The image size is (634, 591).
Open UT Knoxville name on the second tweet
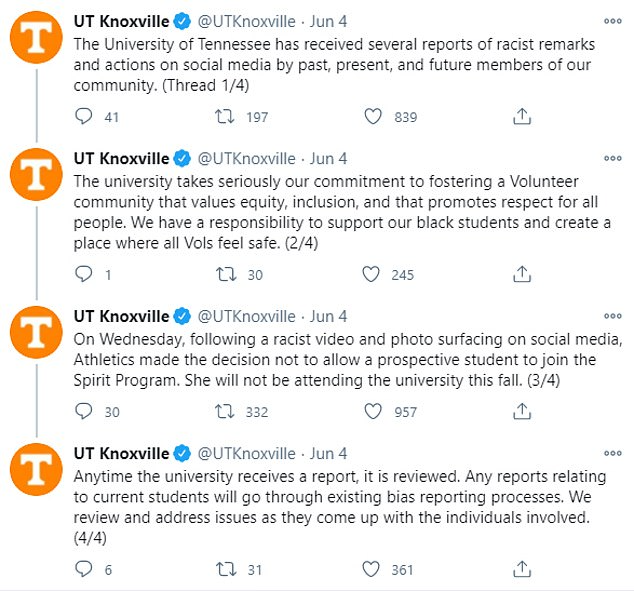click(x=121, y=158)
